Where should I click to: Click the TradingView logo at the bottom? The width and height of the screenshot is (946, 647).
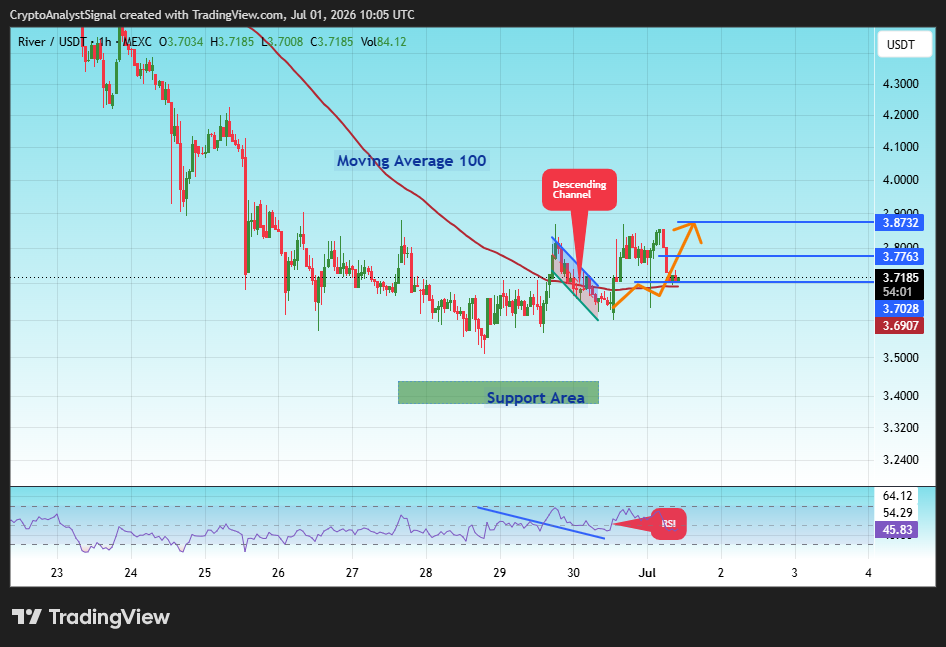point(91,617)
